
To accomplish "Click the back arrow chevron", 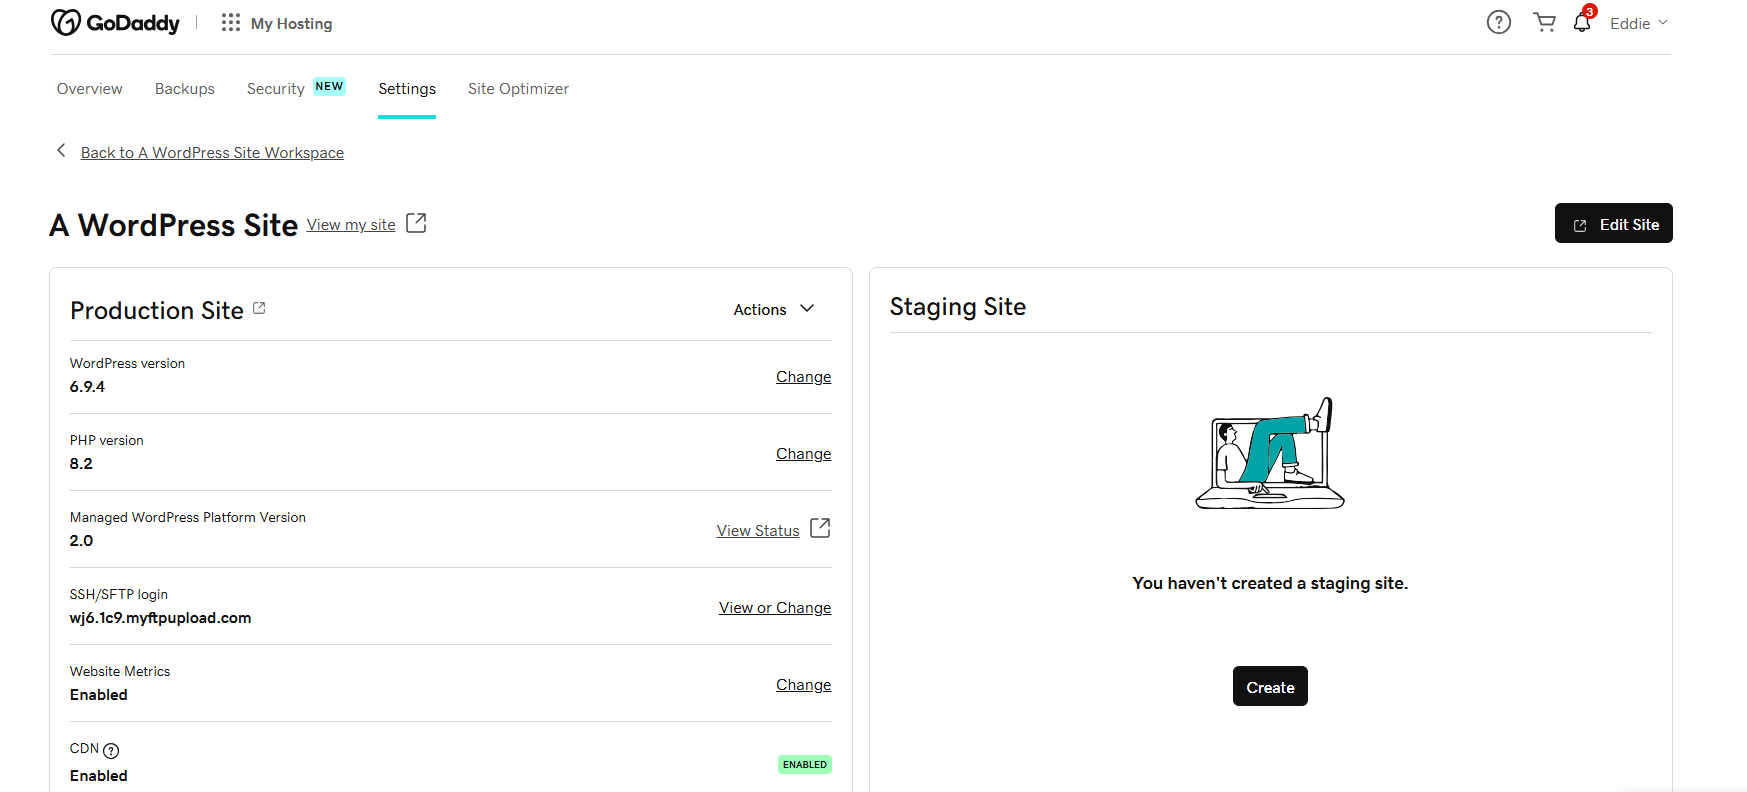I will click(x=61, y=150).
